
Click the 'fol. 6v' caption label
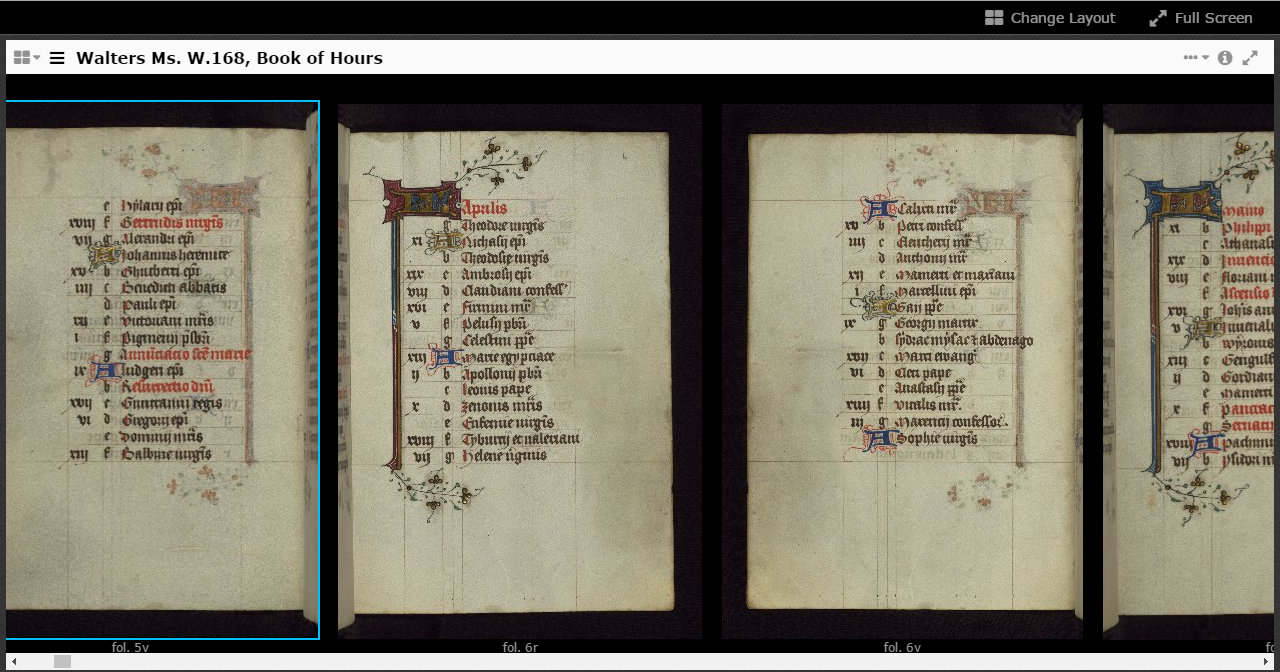pyautogui.click(x=902, y=647)
